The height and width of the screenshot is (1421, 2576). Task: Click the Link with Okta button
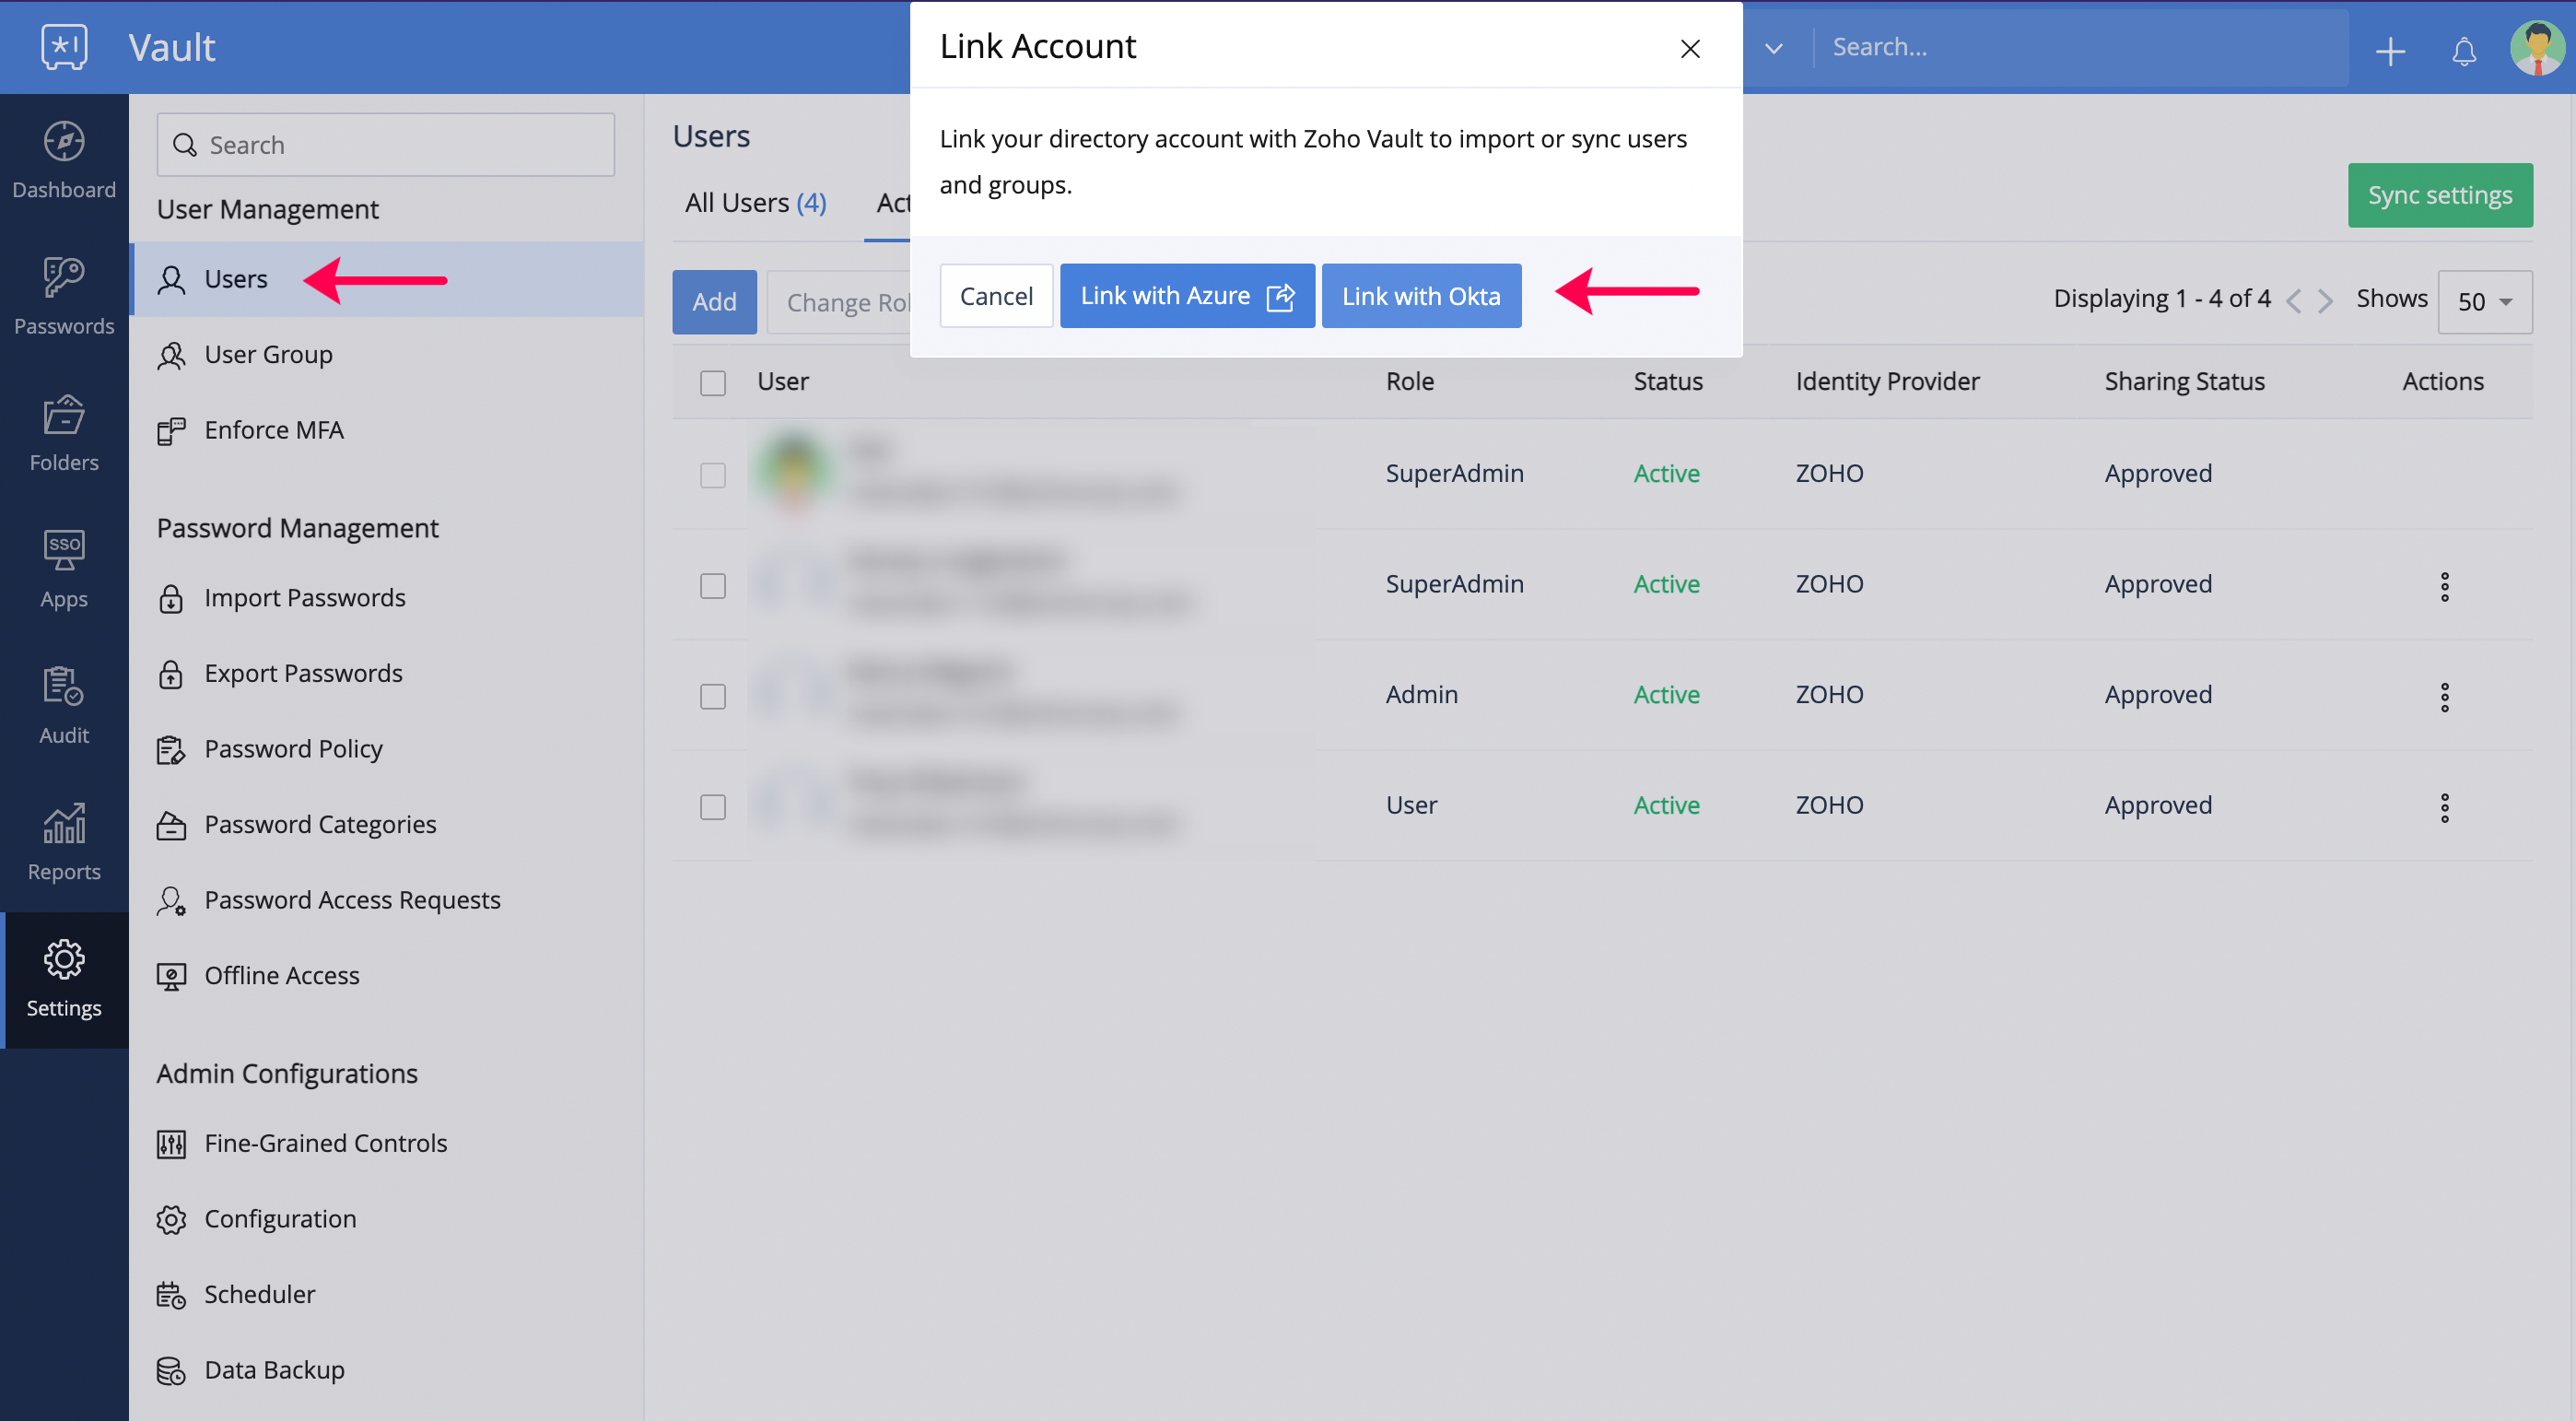tap(1421, 296)
